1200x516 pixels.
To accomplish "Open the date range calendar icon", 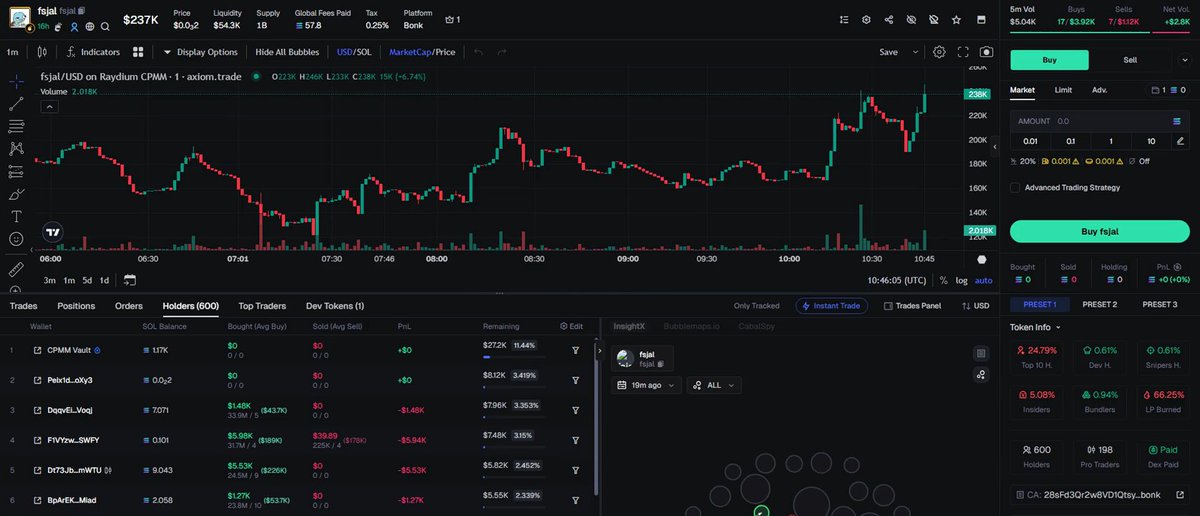I will [x=130, y=280].
